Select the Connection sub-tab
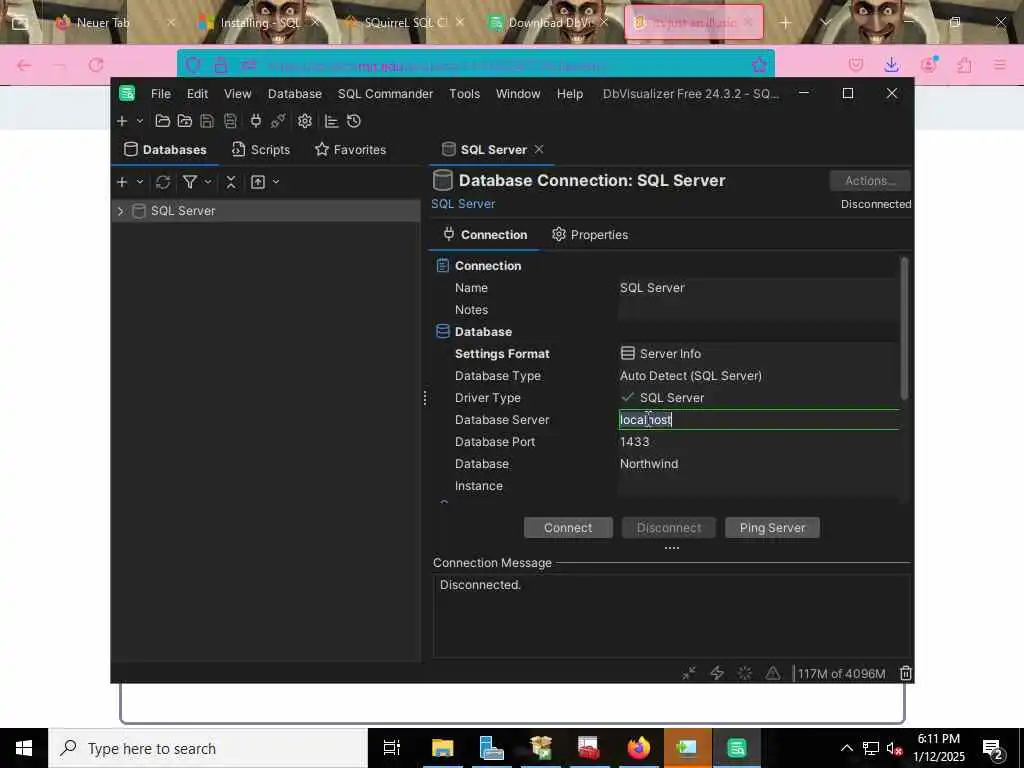The width and height of the screenshot is (1024, 768). click(x=485, y=234)
